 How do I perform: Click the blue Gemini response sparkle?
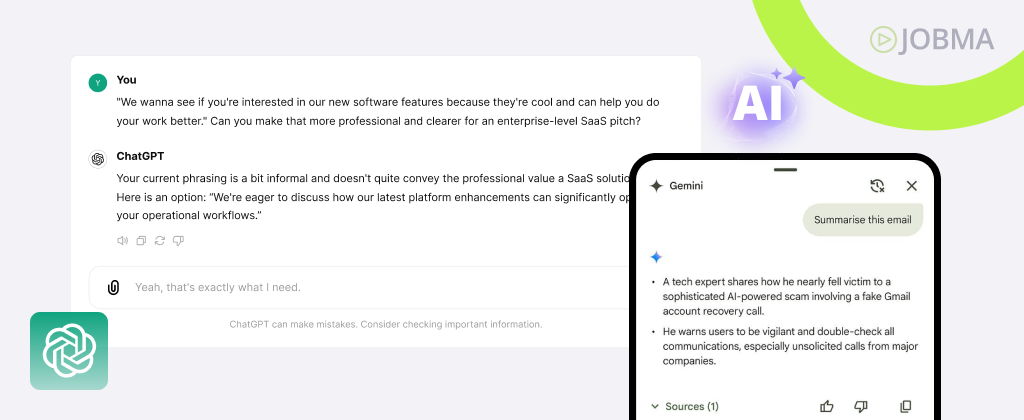tap(656, 257)
